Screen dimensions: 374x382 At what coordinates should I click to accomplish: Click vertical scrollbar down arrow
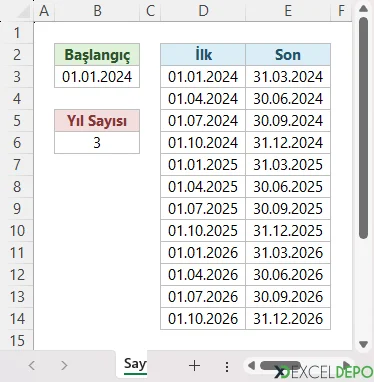tap(363, 344)
